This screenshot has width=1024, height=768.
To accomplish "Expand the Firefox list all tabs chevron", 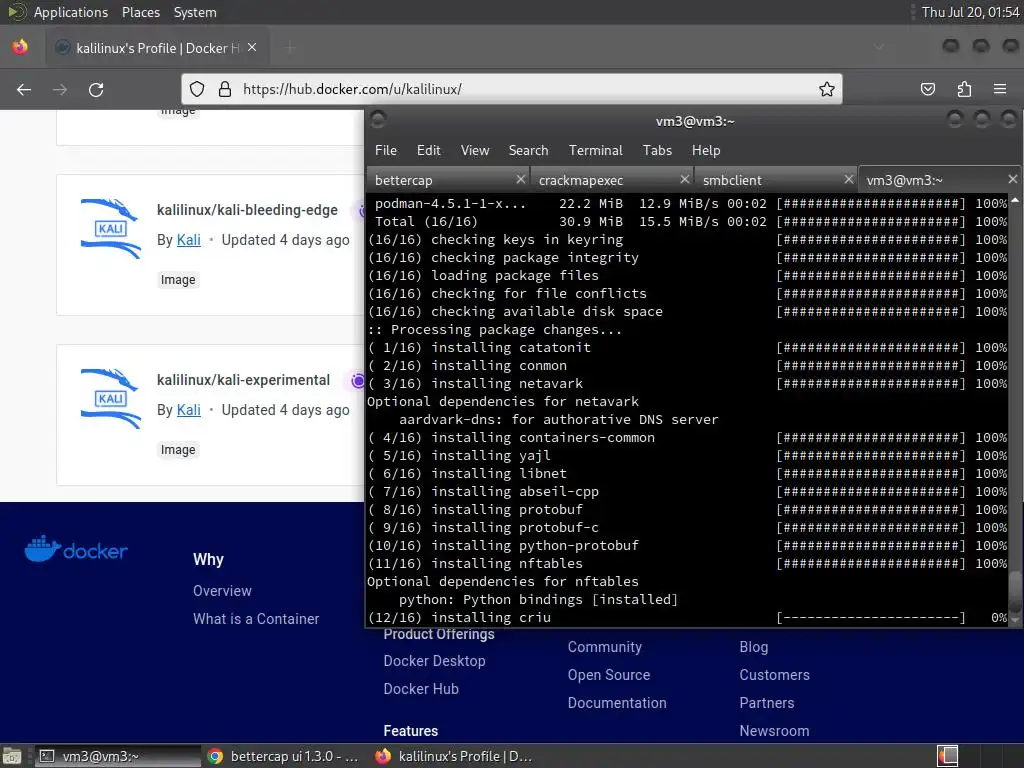I will click(879, 47).
